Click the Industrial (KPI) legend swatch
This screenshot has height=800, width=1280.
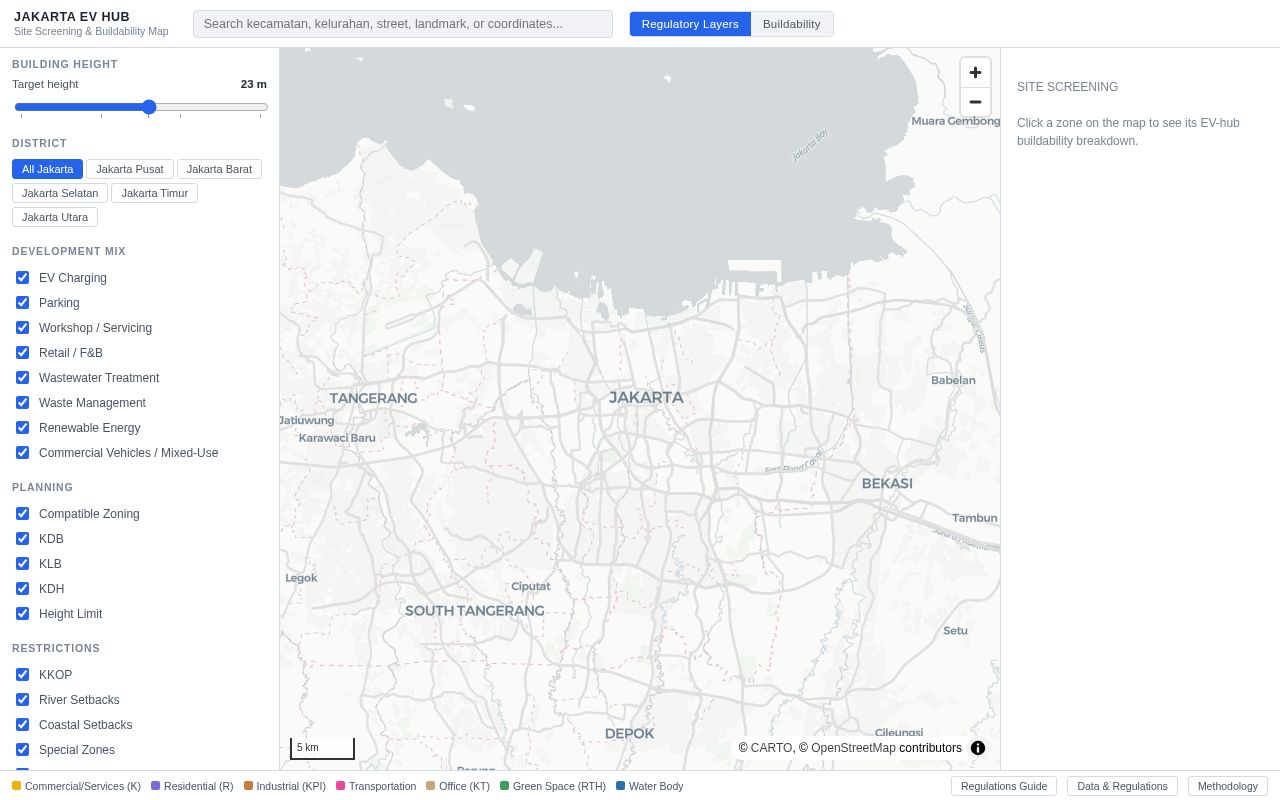click(248, 786)
